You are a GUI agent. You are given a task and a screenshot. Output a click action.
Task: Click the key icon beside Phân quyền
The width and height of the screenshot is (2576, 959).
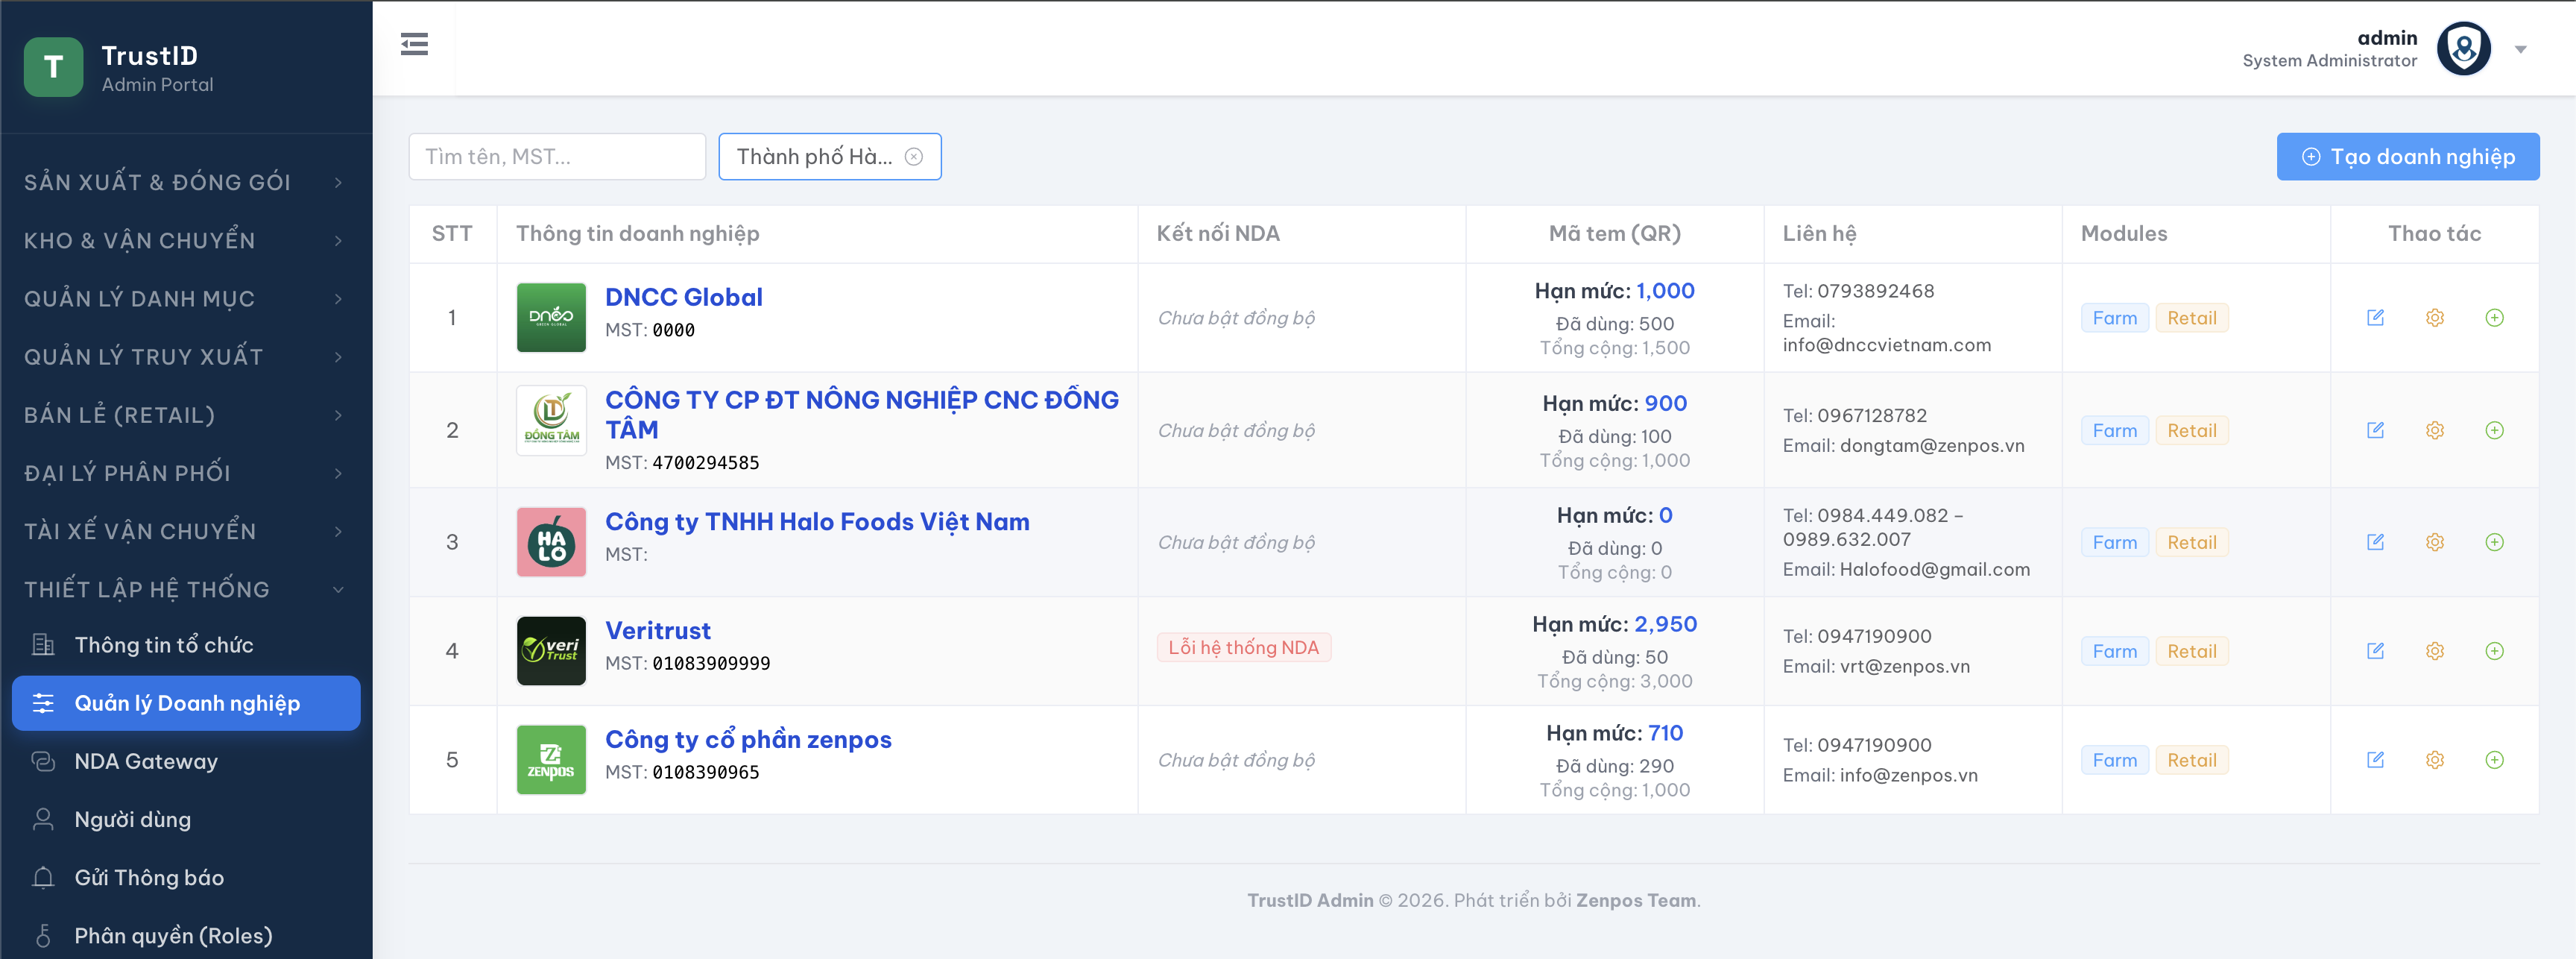pos(43,935)
